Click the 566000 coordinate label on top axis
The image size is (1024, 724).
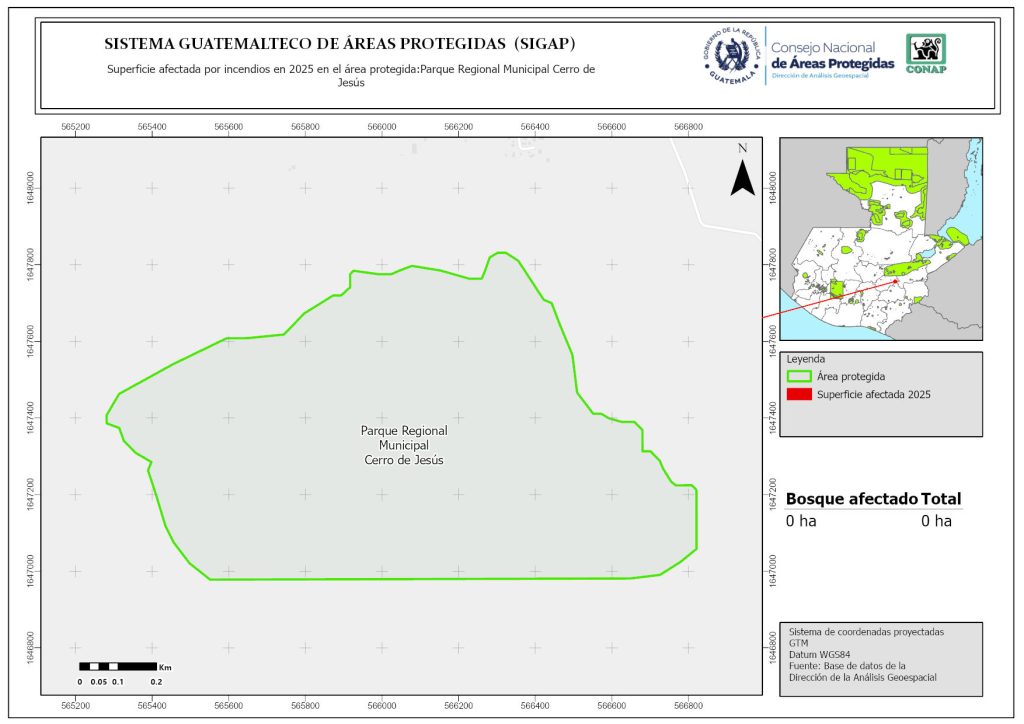(382, 127)
